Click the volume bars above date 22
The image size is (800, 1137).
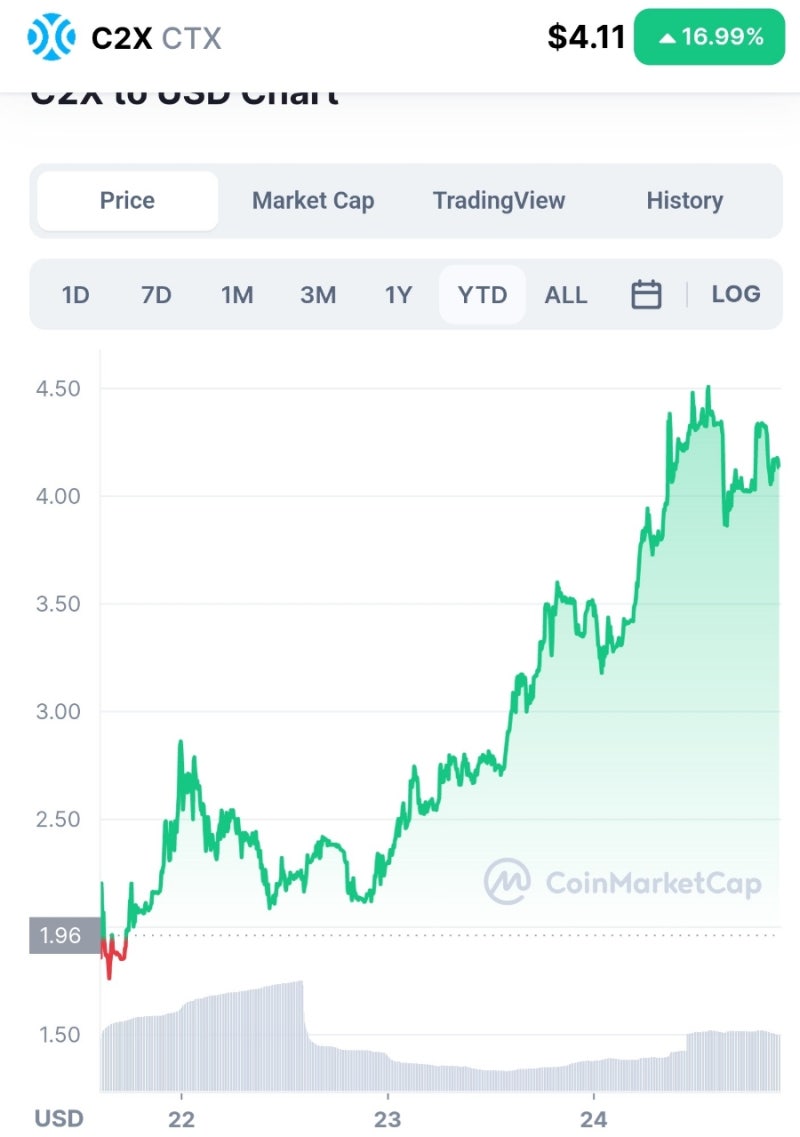(182, 1045)
